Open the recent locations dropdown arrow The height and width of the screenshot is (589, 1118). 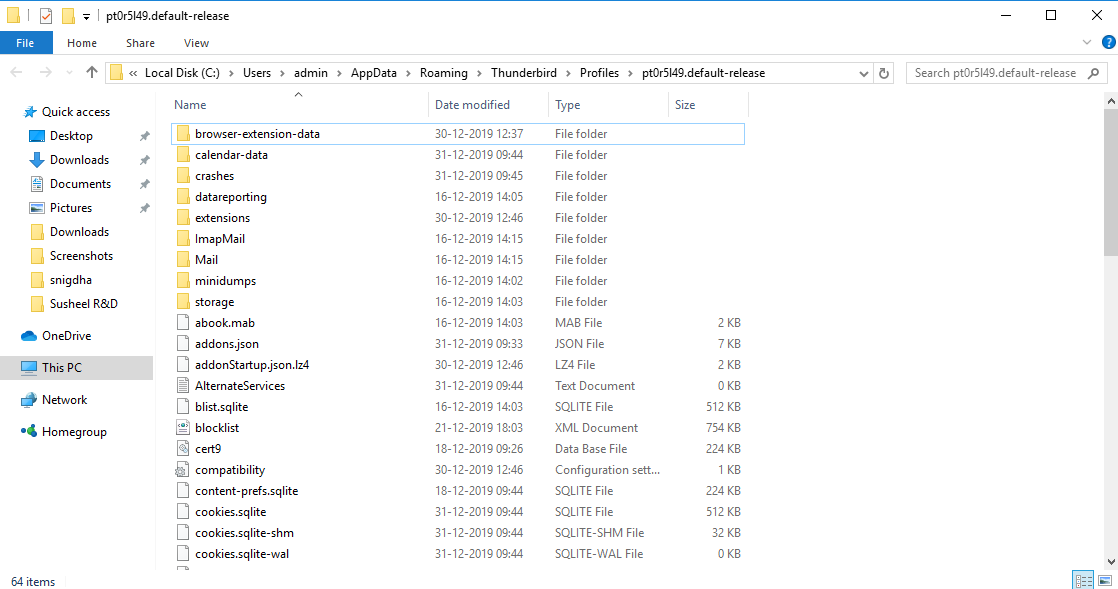coord(69,73)
